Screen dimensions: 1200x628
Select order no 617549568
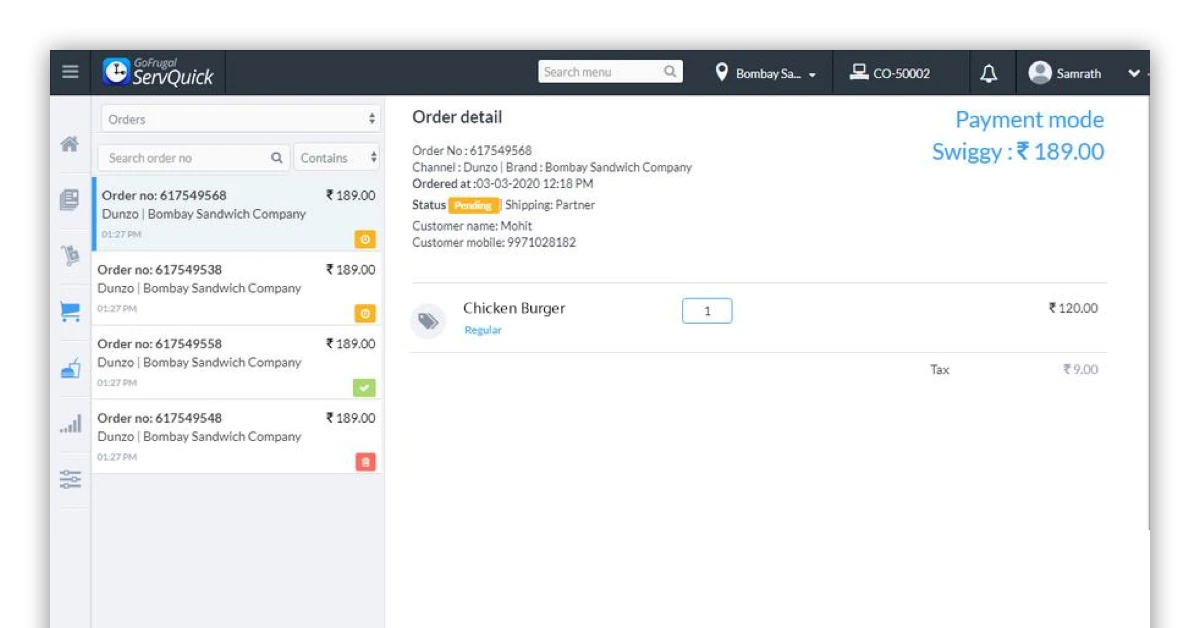(239, 214)
